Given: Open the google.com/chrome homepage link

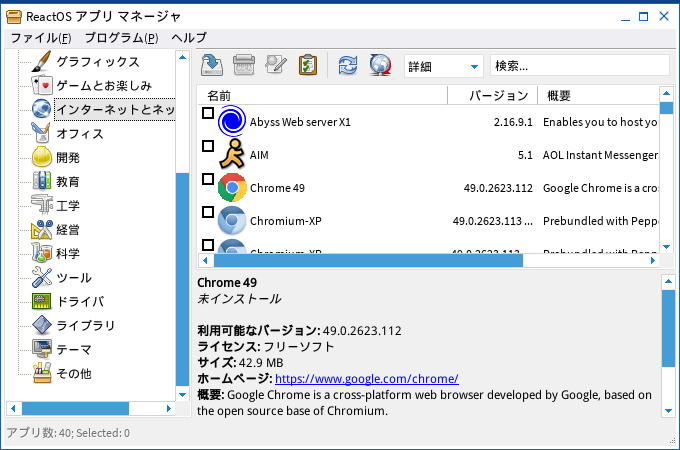Looking at the screenshot, I should point(366,378).
